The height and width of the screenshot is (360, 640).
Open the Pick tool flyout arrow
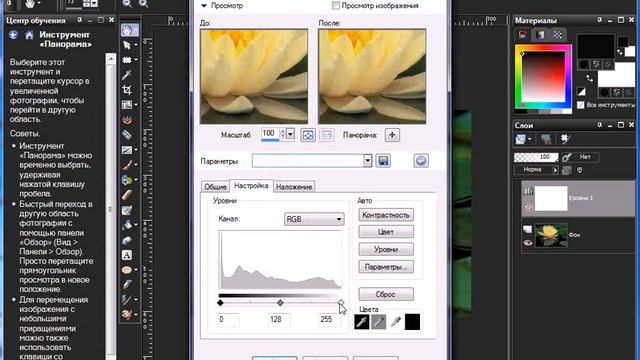(136, 45)
